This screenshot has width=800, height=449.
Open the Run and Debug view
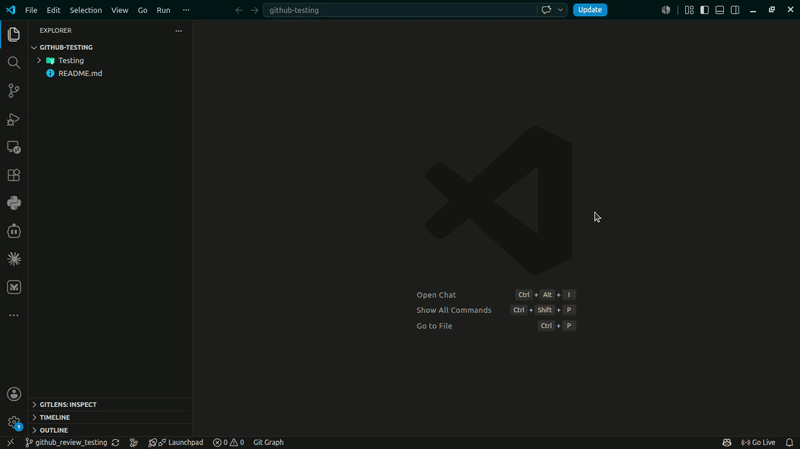[14, 119]
